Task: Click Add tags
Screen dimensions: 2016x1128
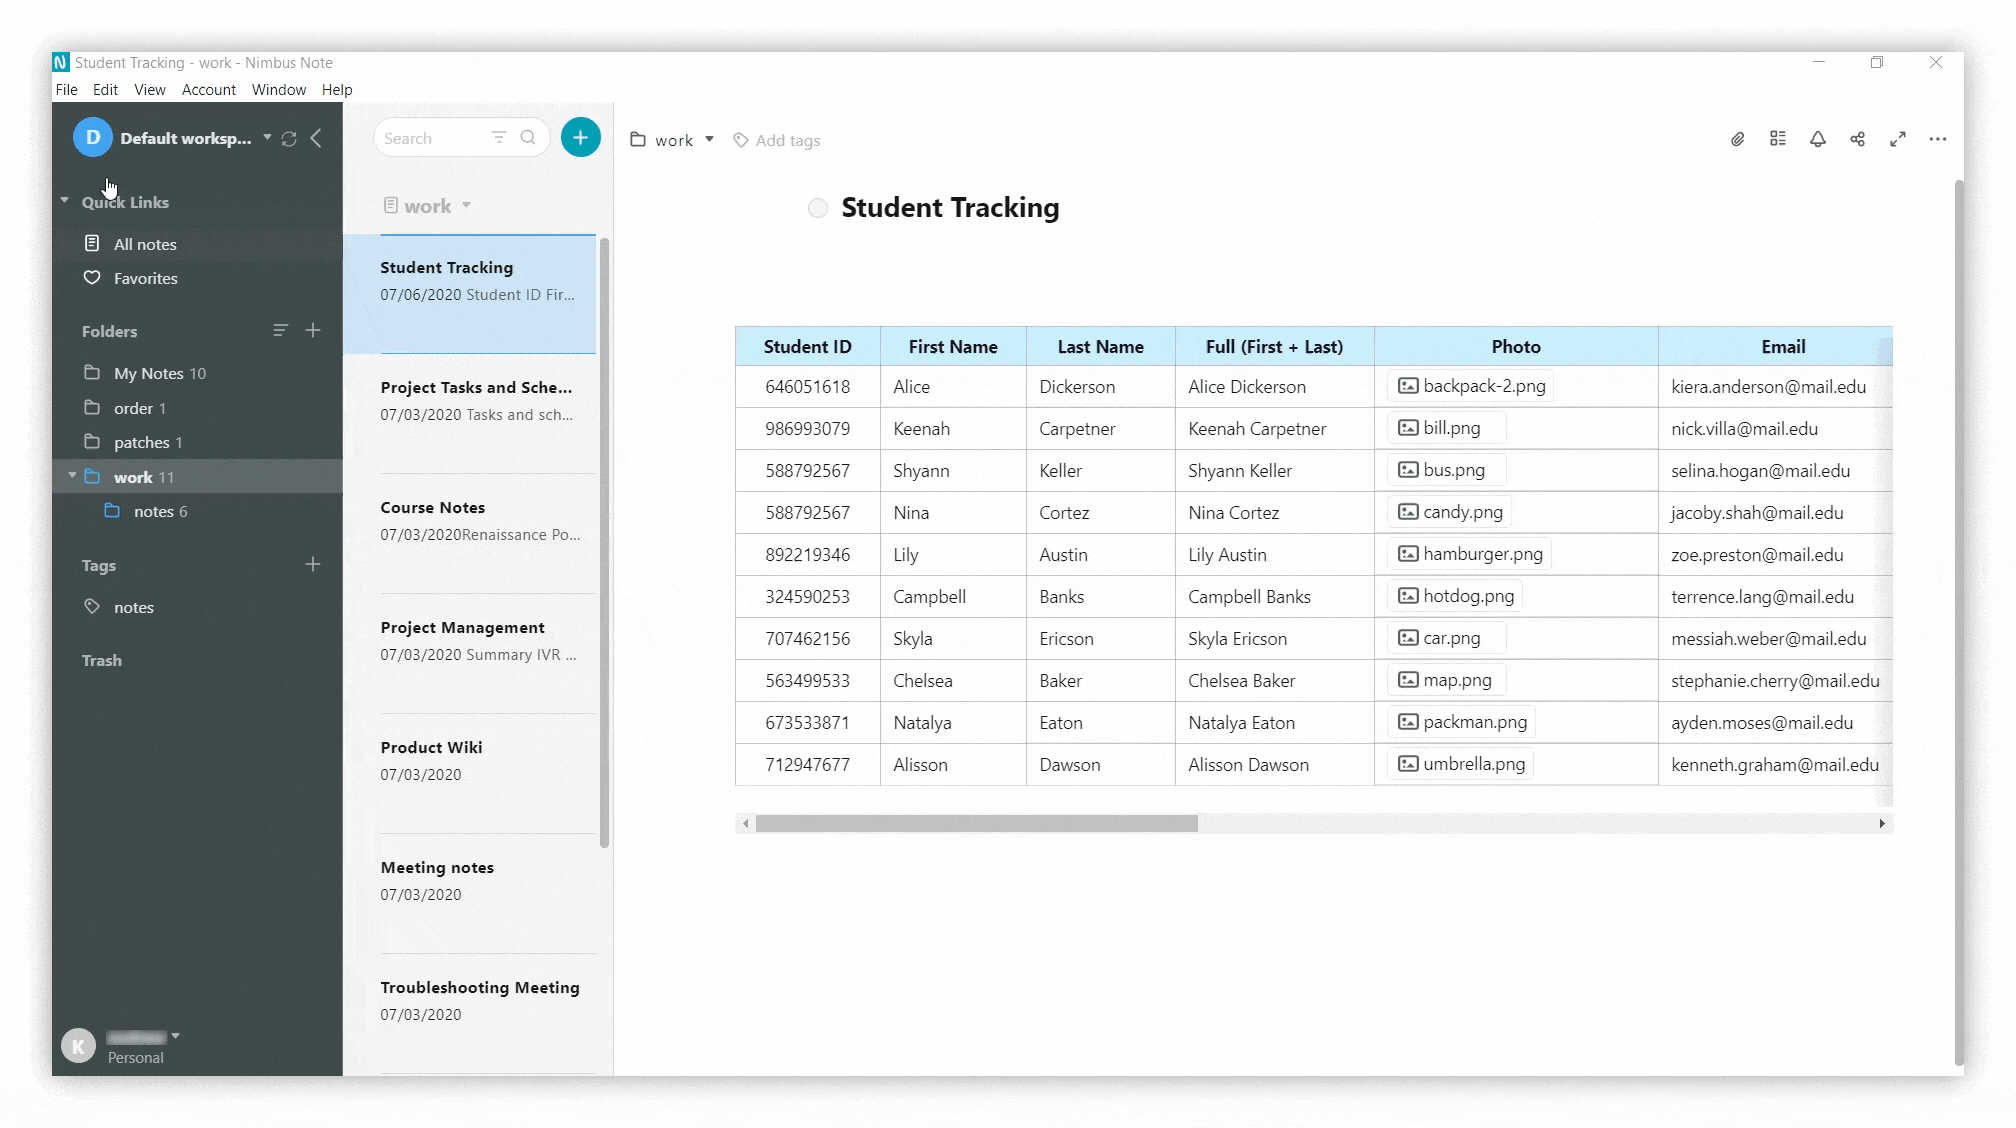Action: pyautogui.click(x=787, y=140)
